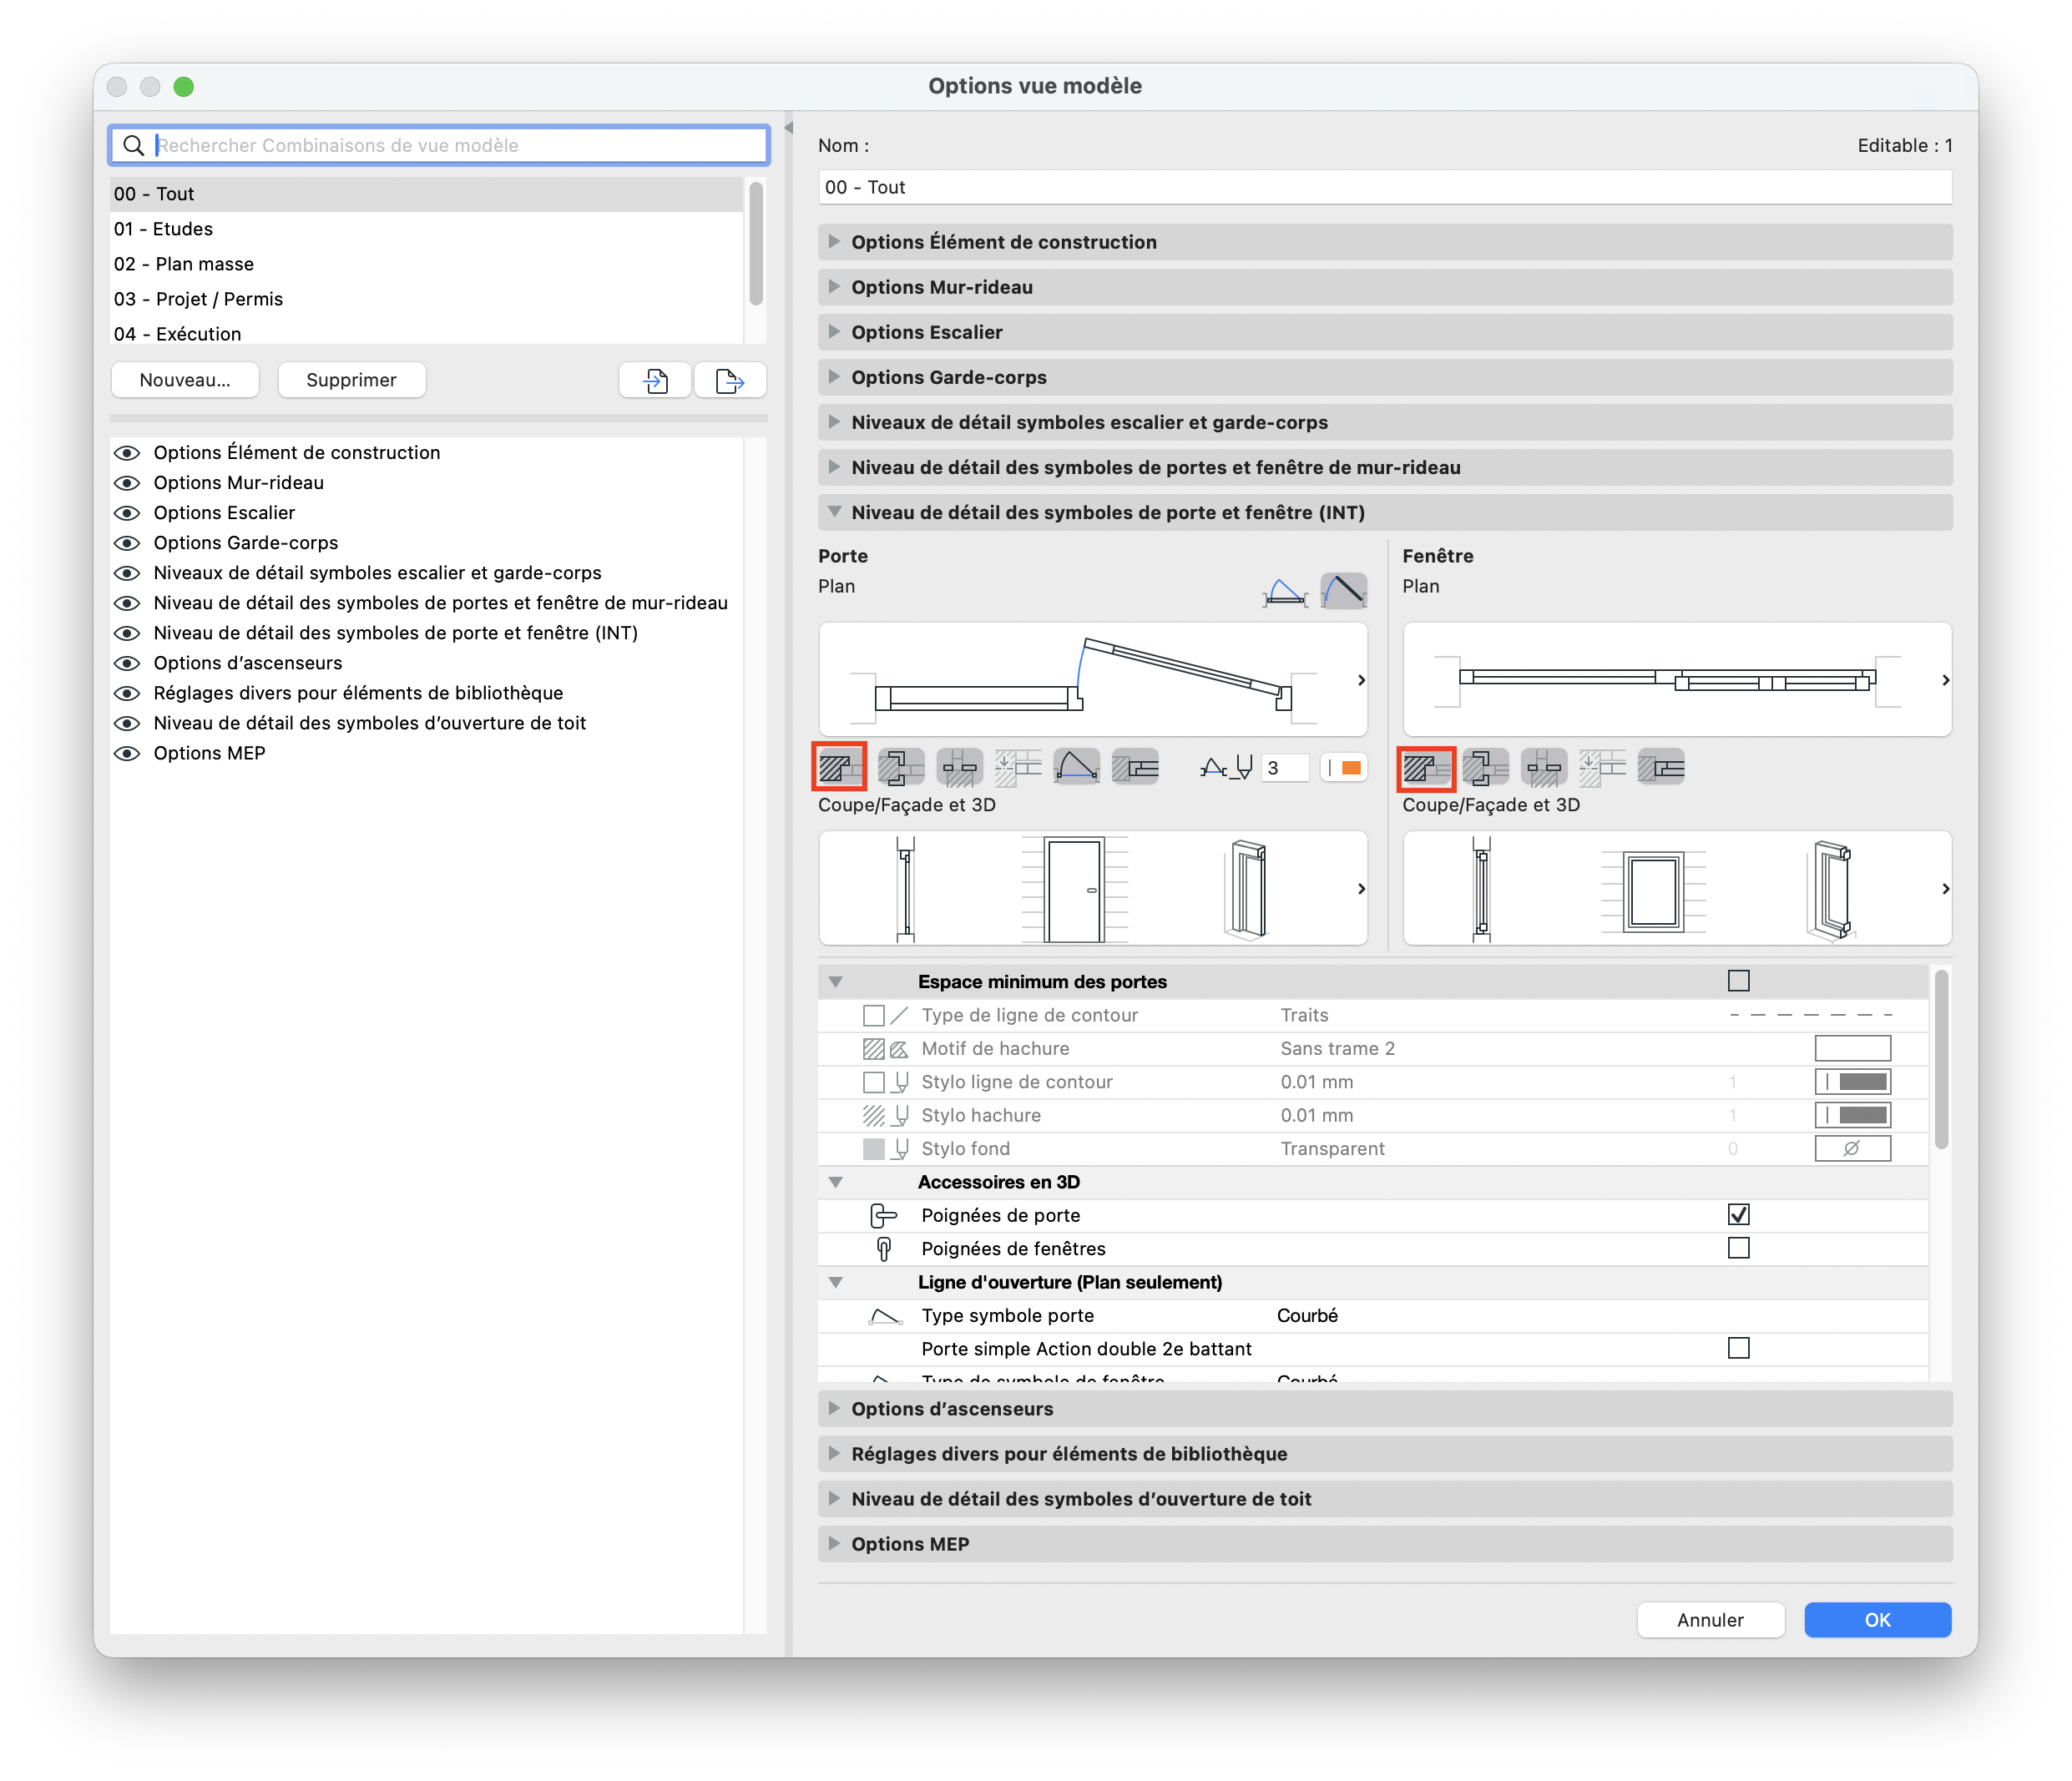The height and width of the screenshot is (1781, 2072).
Task: Collapse the Espace minimum des portes group
Action: click(835, 982)
